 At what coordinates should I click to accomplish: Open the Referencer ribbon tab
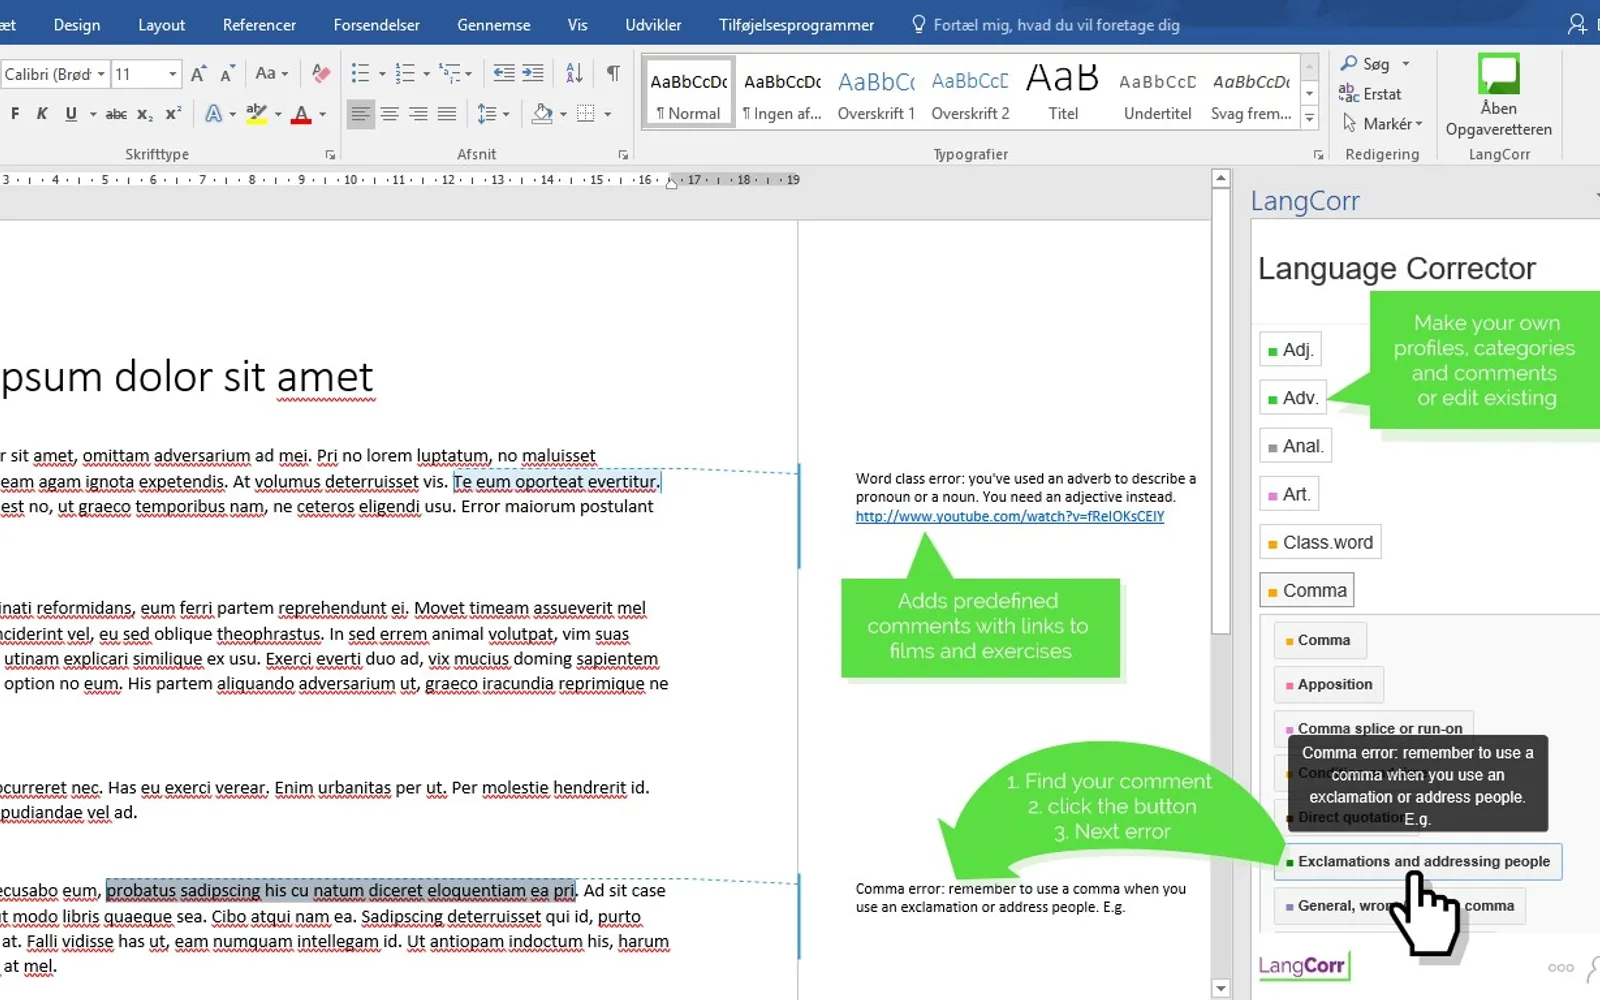[259, 25]
